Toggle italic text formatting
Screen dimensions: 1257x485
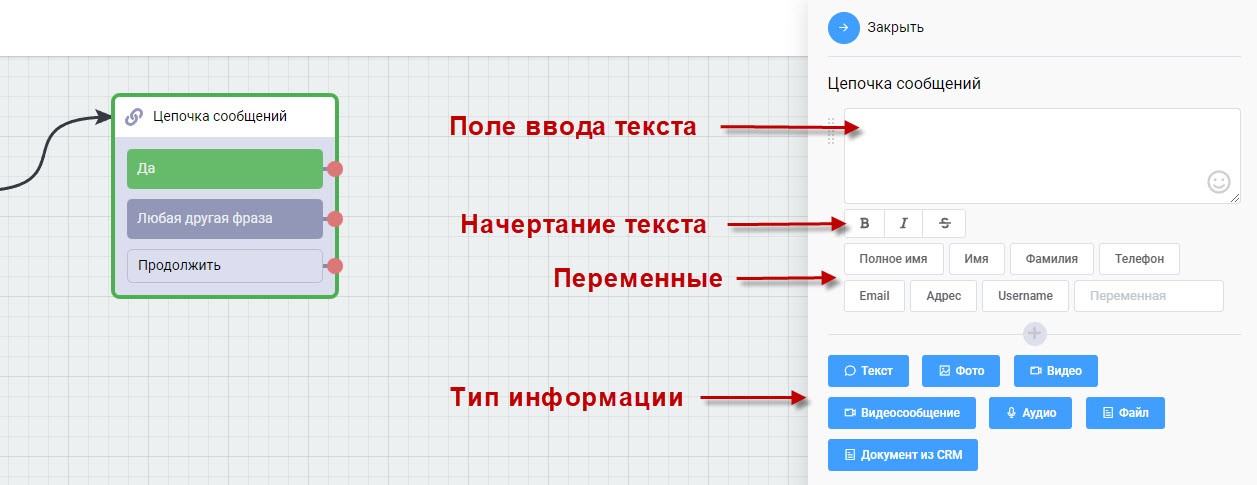904,223
